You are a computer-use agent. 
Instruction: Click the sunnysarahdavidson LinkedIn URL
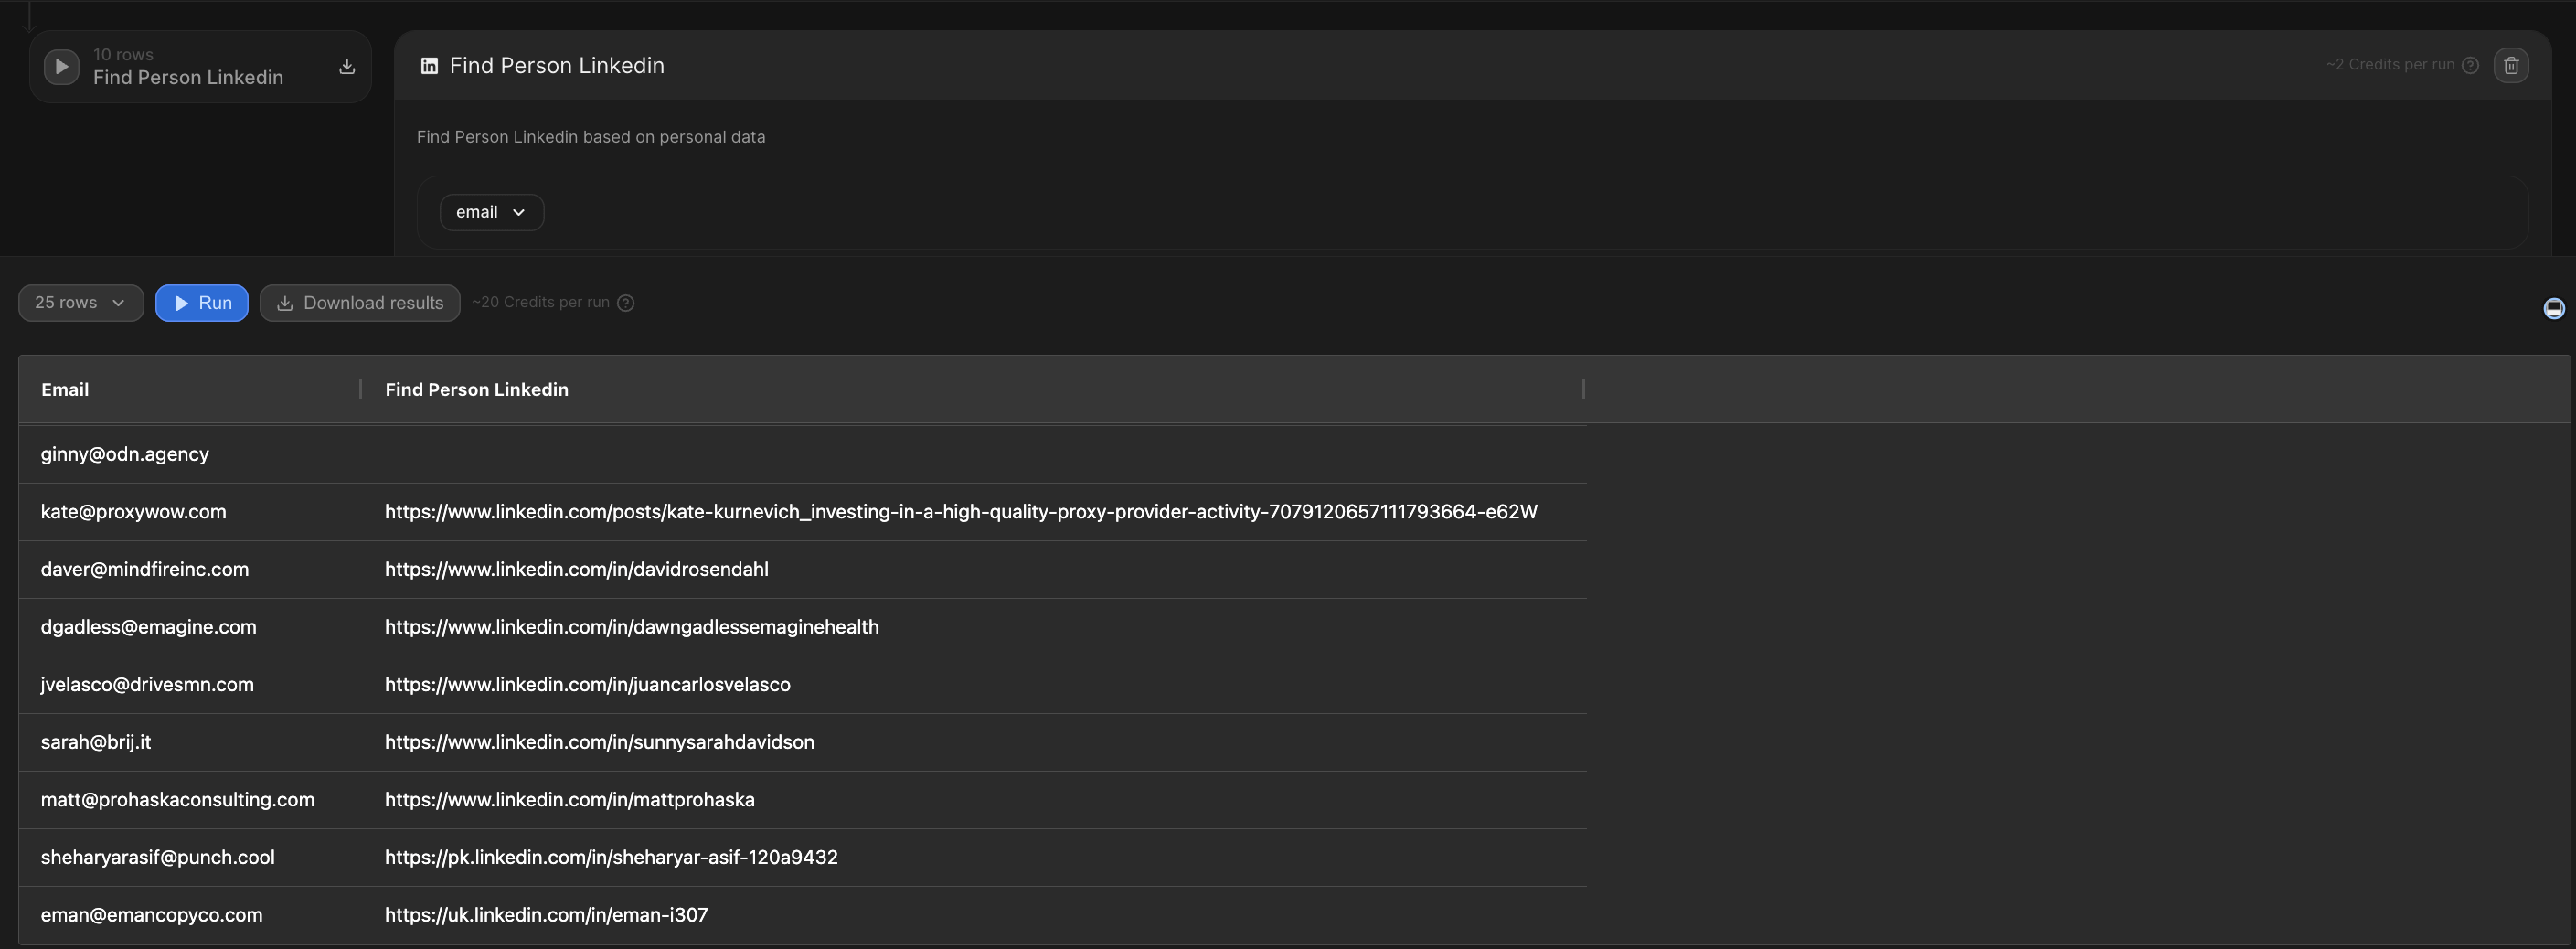point(600,742)
